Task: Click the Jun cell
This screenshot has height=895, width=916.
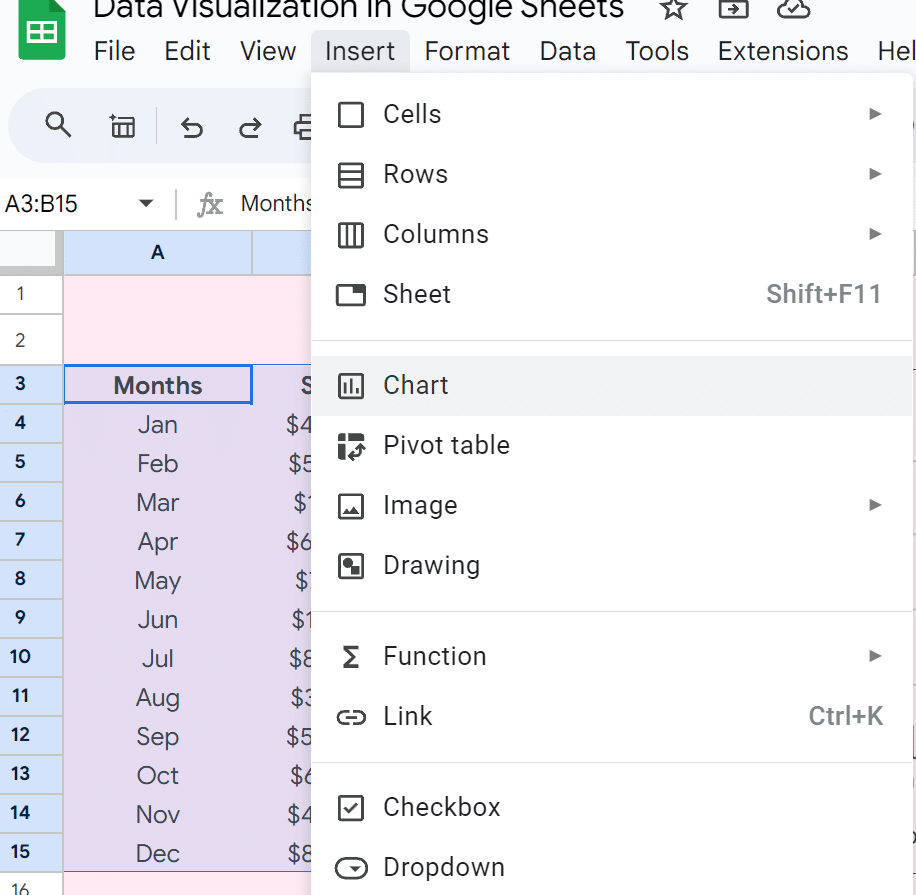Action: (158, 619)
